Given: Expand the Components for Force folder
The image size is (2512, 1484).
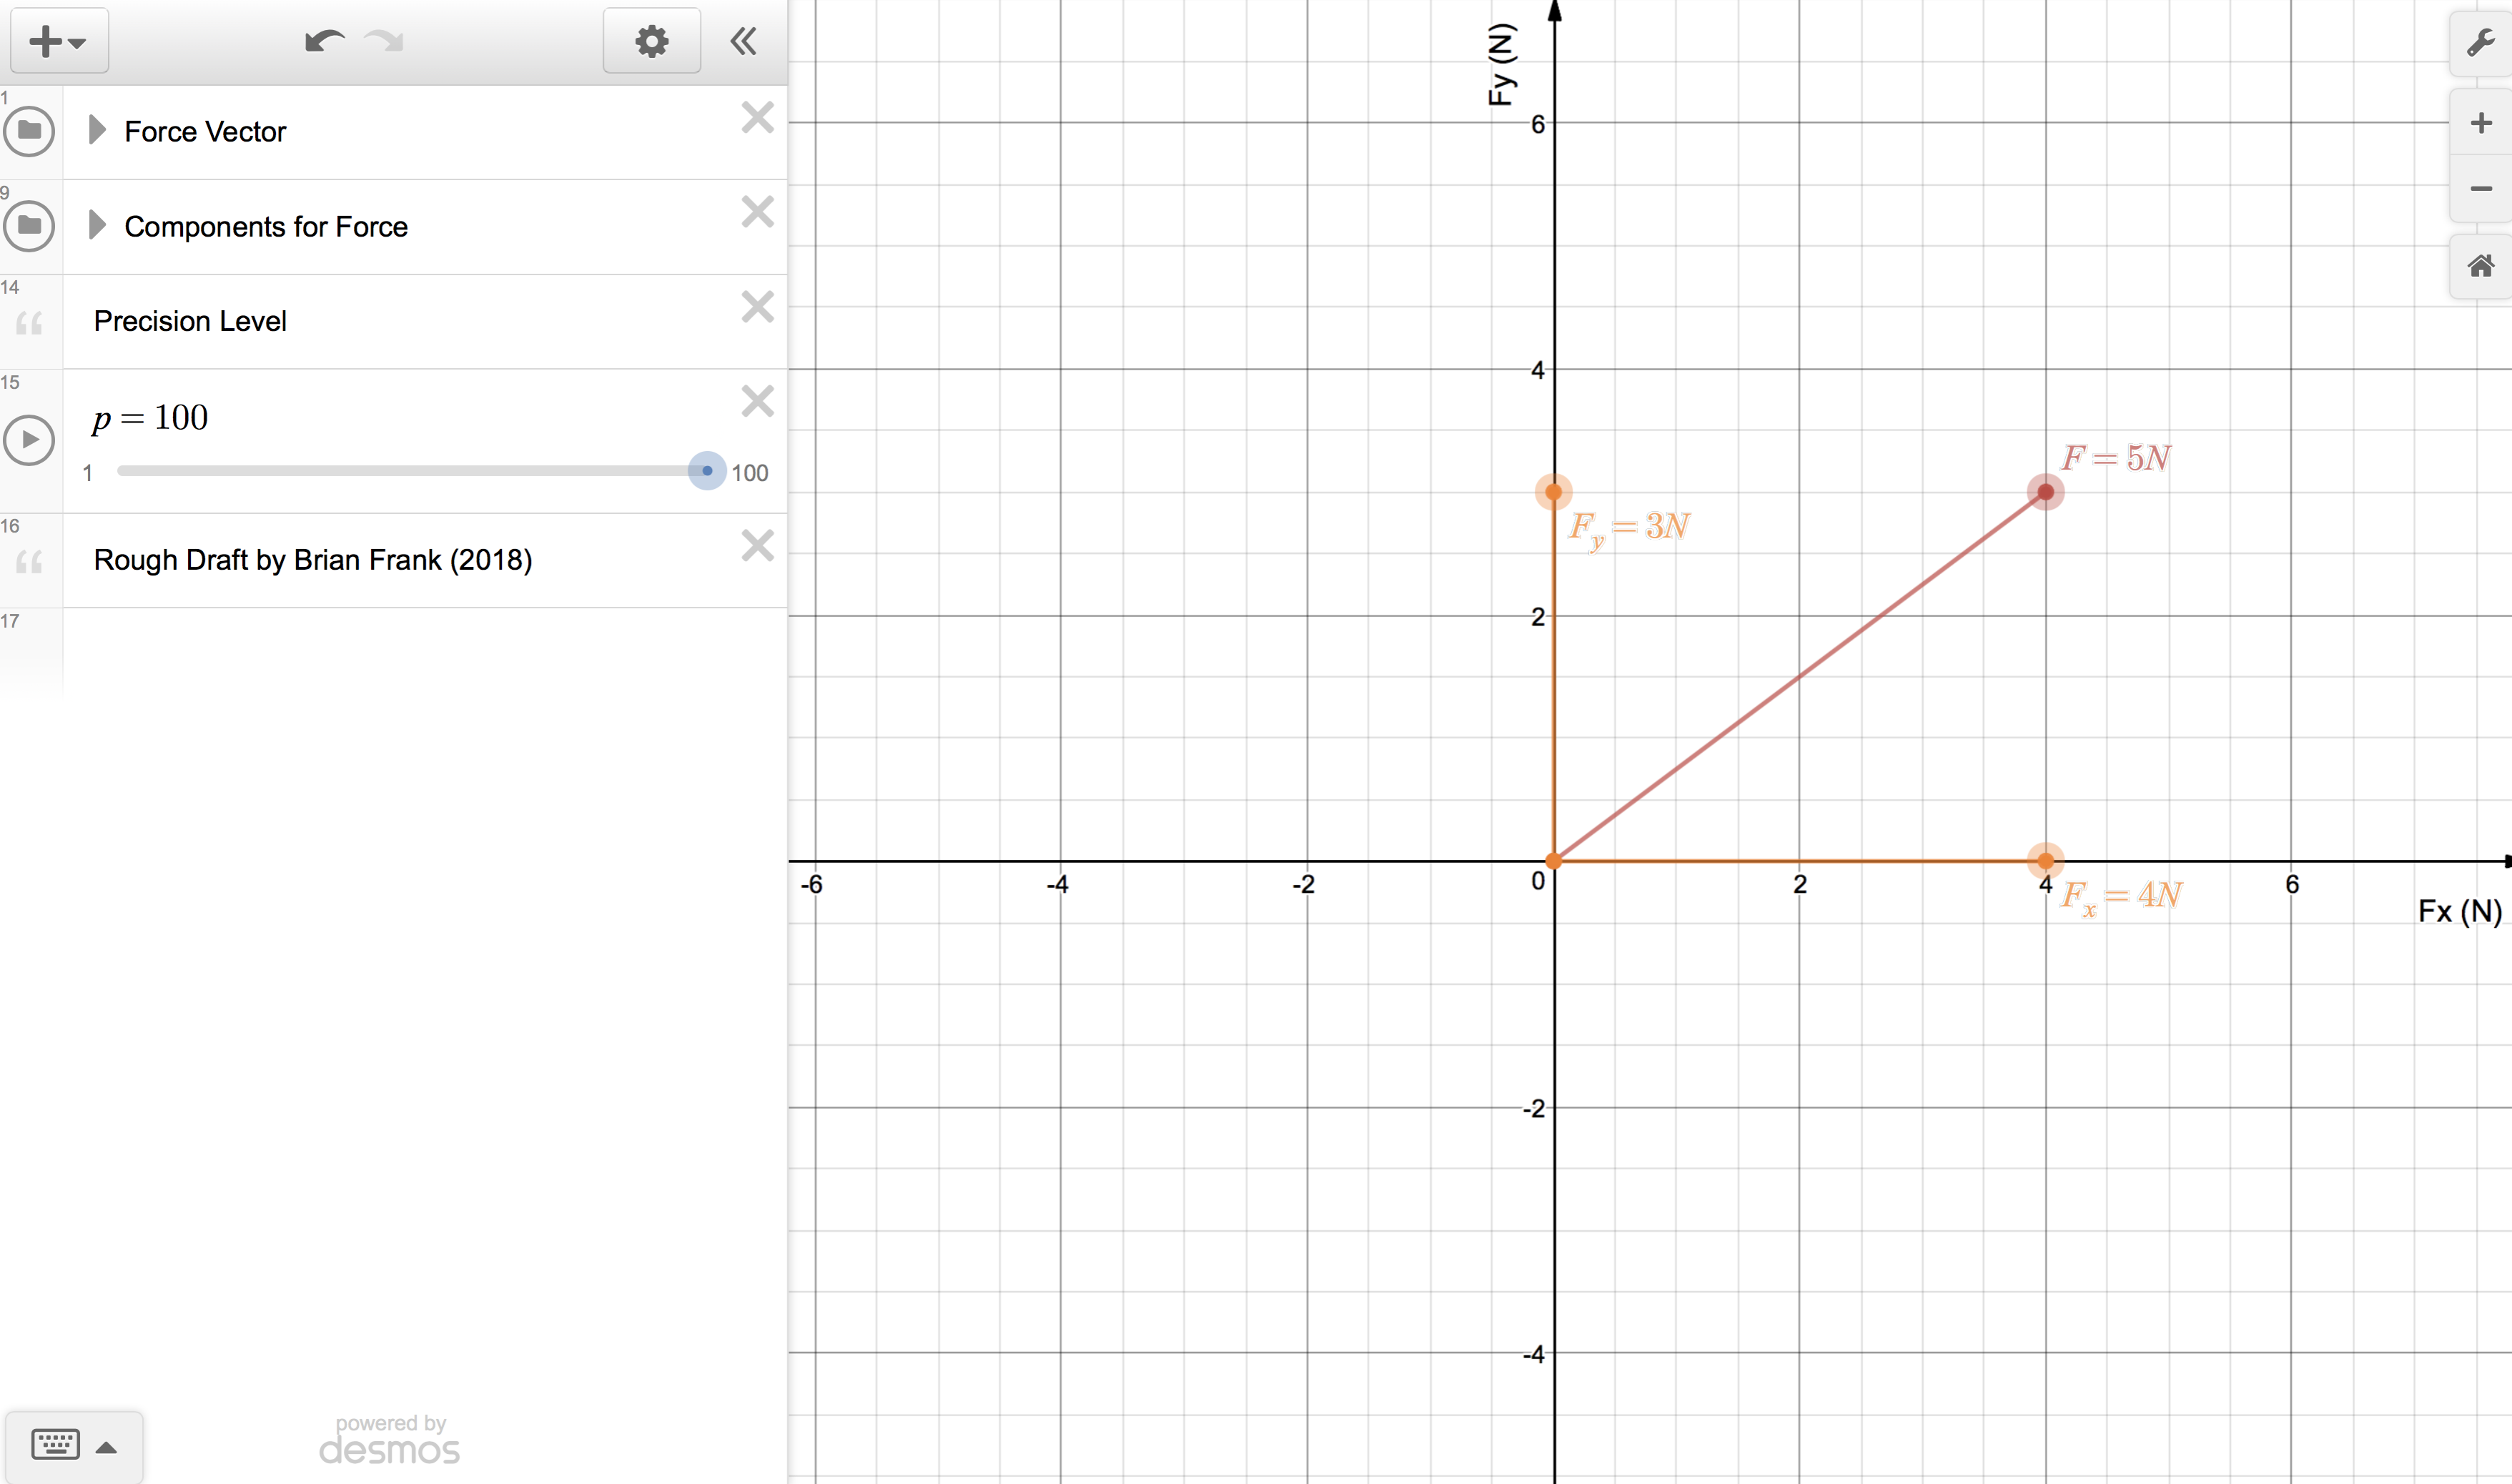Looking at the screenshot, I should [x=97, y=225].
